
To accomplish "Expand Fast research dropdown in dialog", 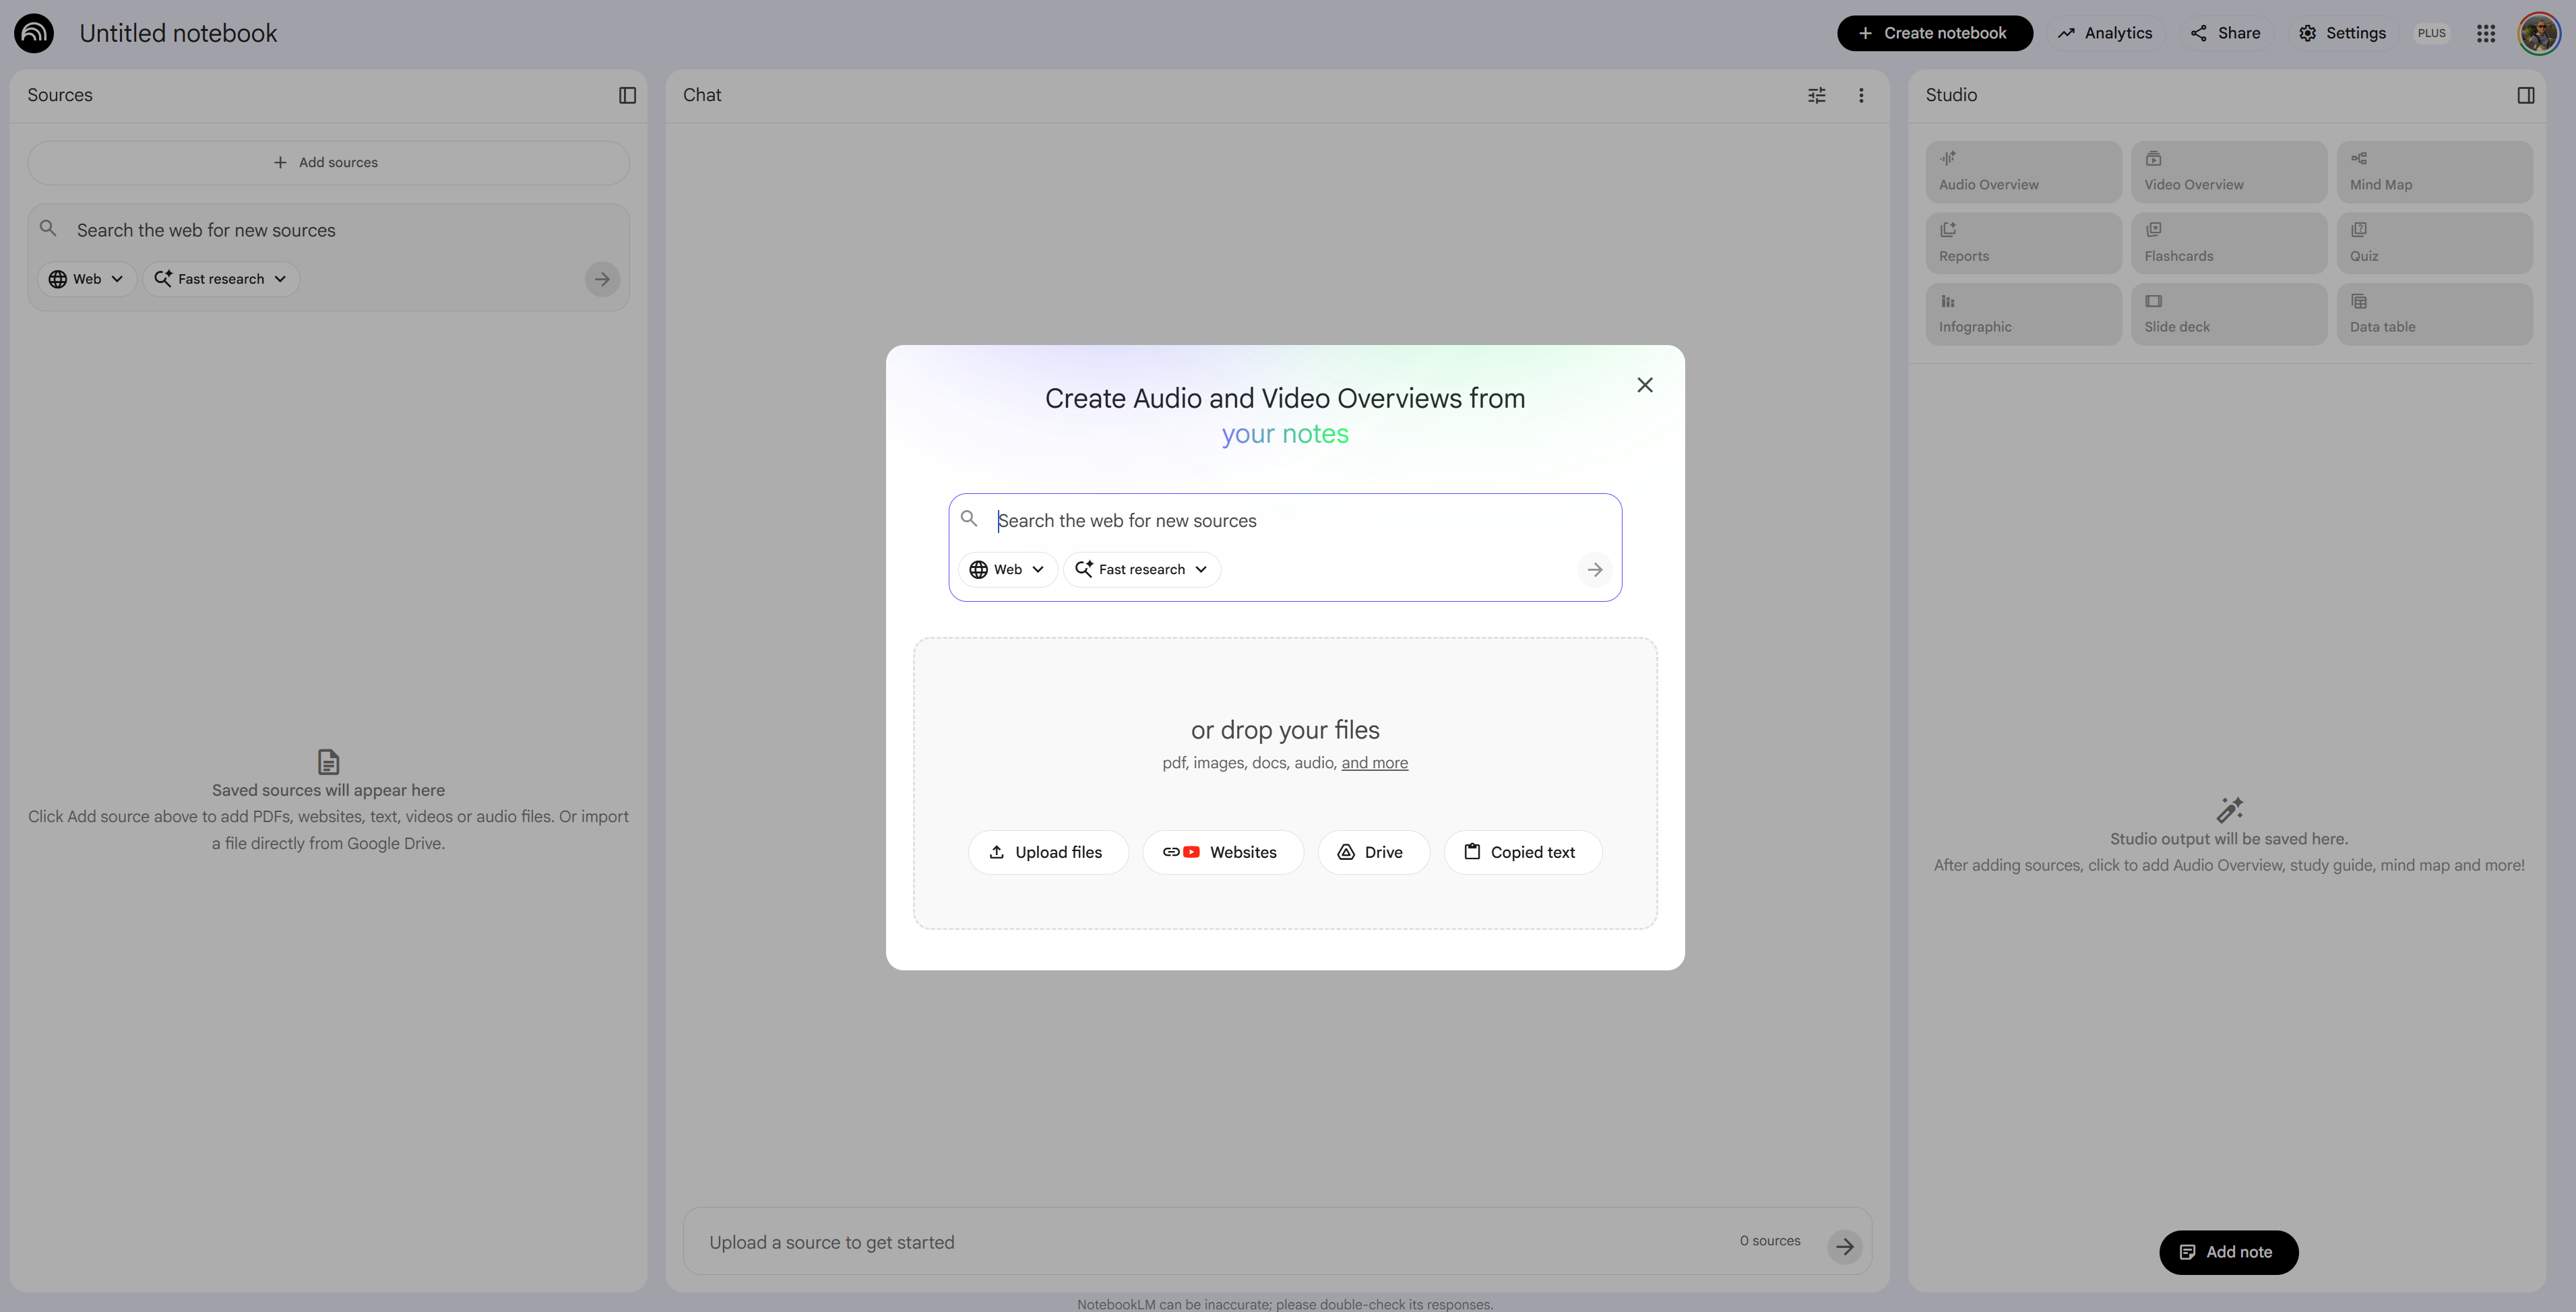I will 1141,569.
